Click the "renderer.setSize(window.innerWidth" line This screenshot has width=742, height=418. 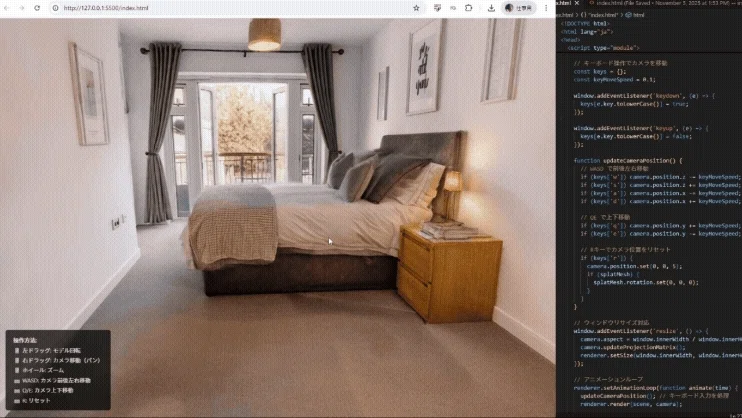pos(661,356)
